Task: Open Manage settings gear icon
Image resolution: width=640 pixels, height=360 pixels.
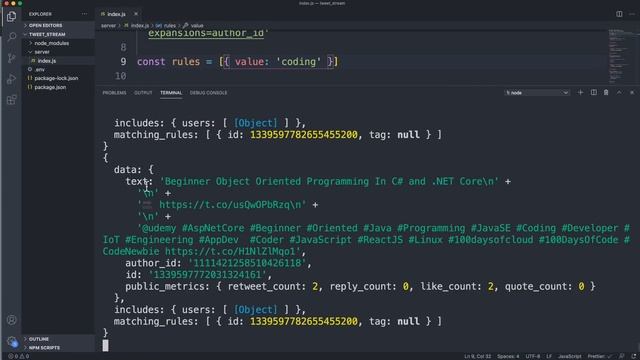Action: (x=11, y=341)
